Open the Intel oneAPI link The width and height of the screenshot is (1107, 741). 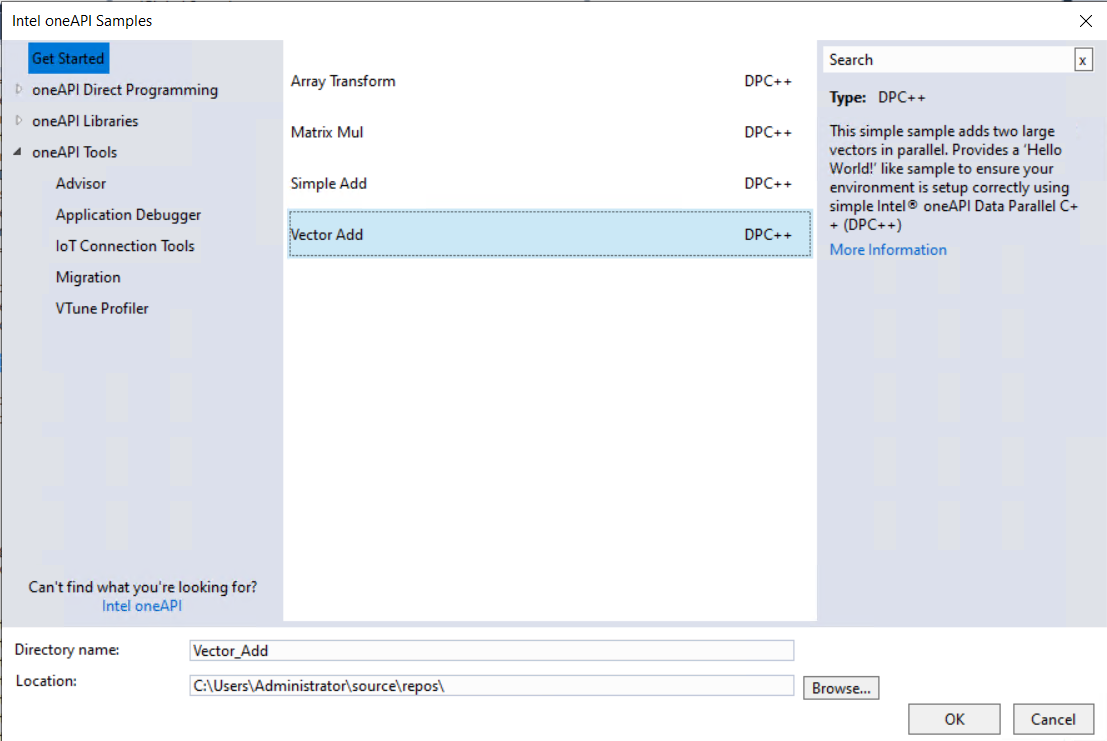(x=142, y=606)
